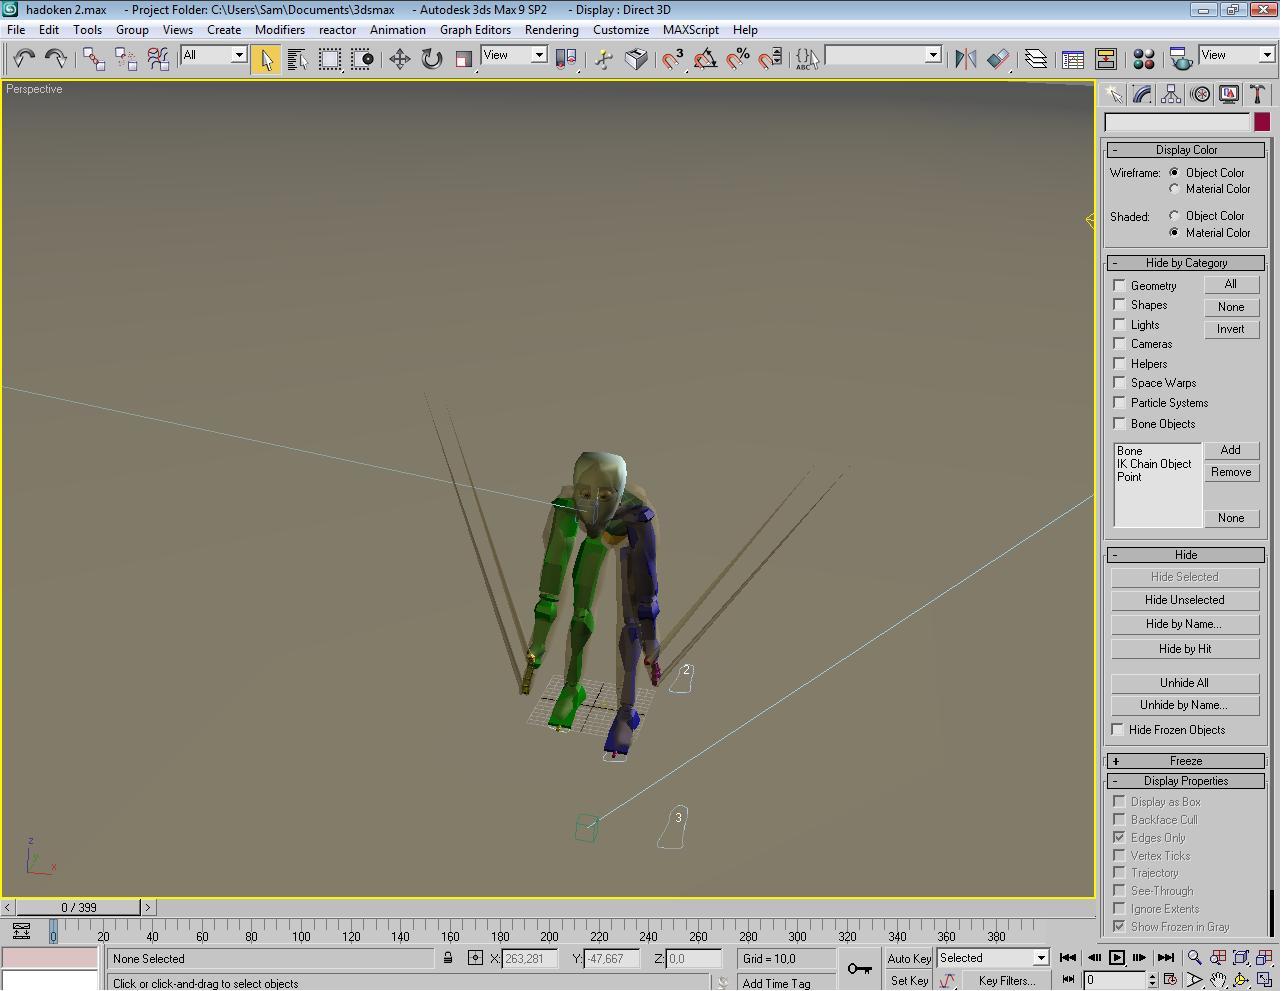Toggle the Selection Lock padlock
The image size is (1287, 991).
pos(448,958)
